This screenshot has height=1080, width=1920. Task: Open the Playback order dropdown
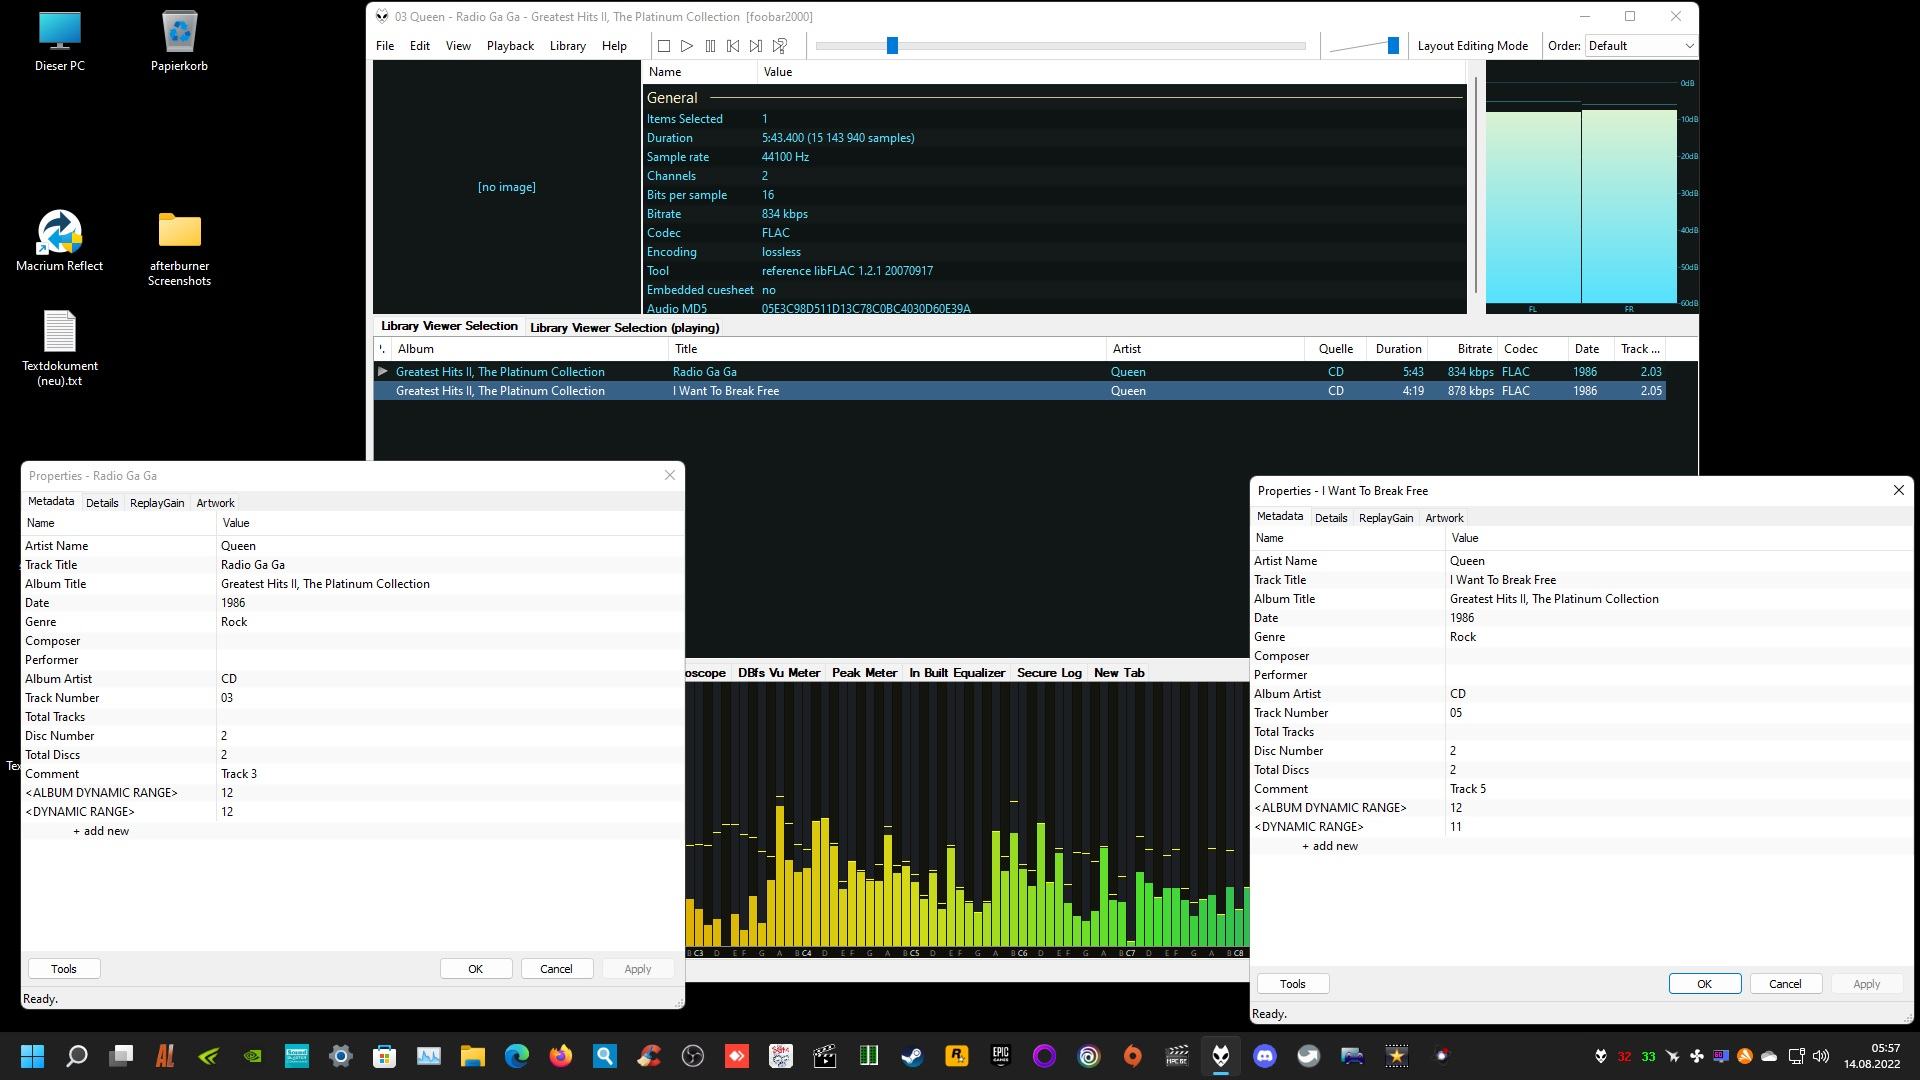[x=1641, y=46]
